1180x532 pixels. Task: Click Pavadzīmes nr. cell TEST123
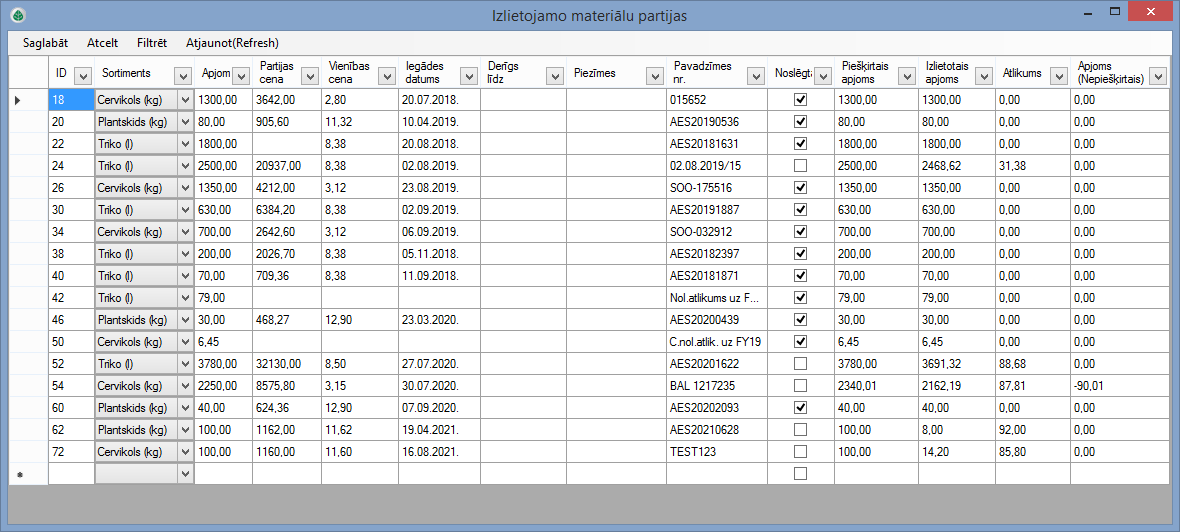(x=717, y=451)
